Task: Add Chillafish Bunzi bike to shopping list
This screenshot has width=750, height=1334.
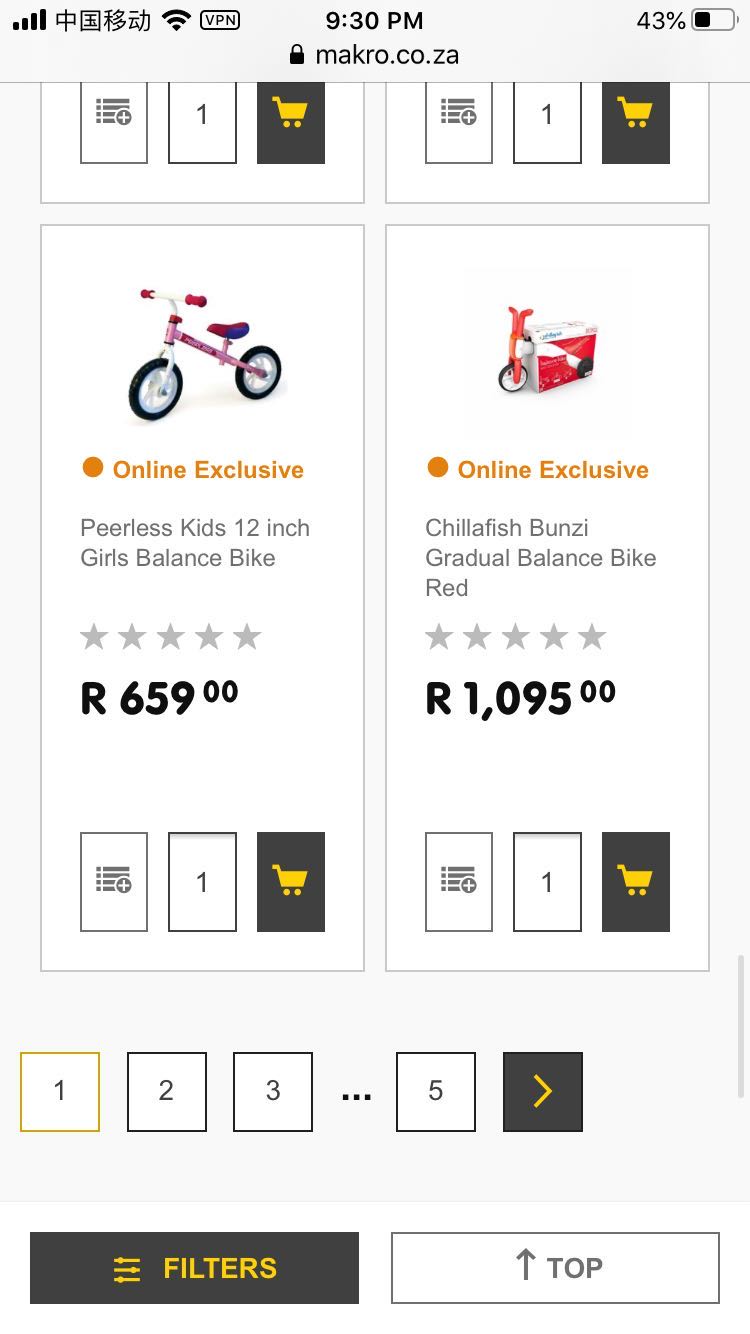Action: point(459,881)
